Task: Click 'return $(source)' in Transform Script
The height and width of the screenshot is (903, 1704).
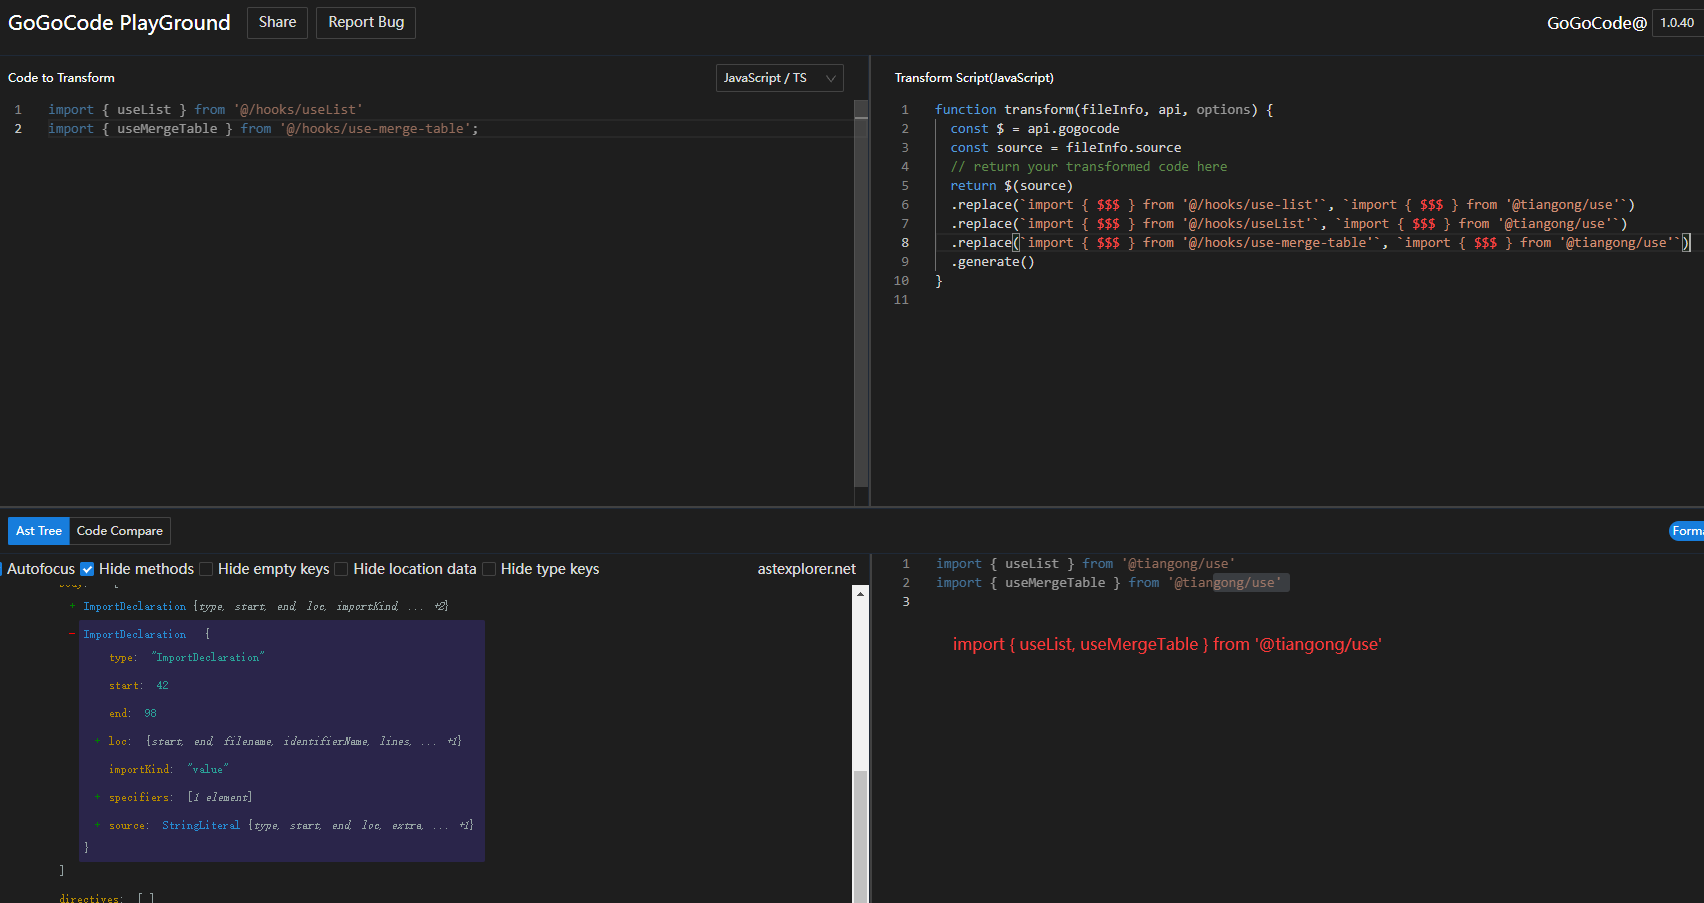Action: 1011,186
